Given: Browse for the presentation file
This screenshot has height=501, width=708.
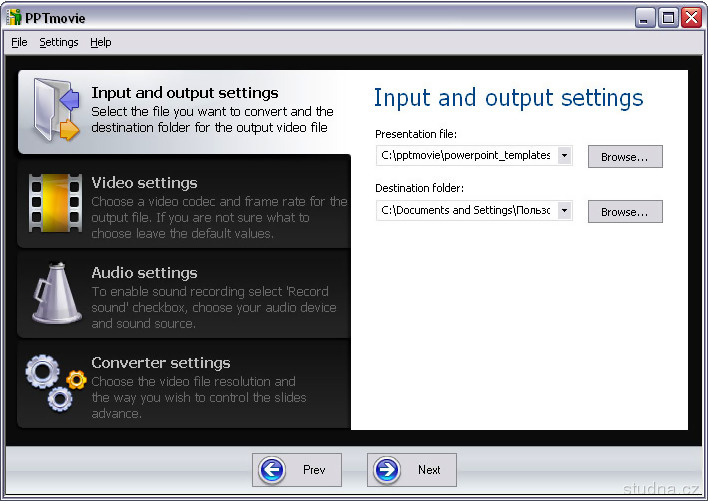Looking at the screenshot, I should pos(625,156).
